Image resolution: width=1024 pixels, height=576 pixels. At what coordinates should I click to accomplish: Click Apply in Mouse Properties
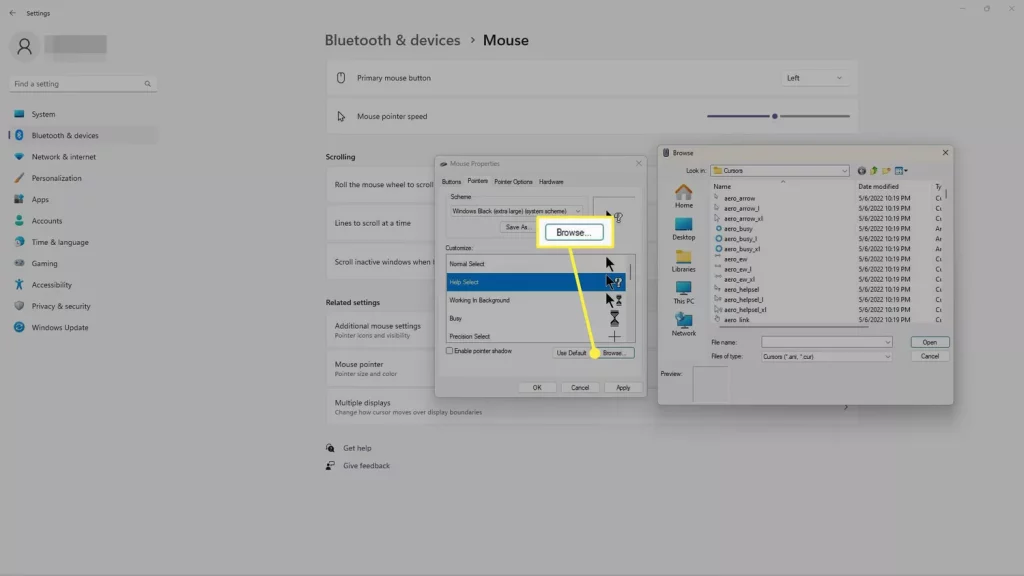click(623, 388)
